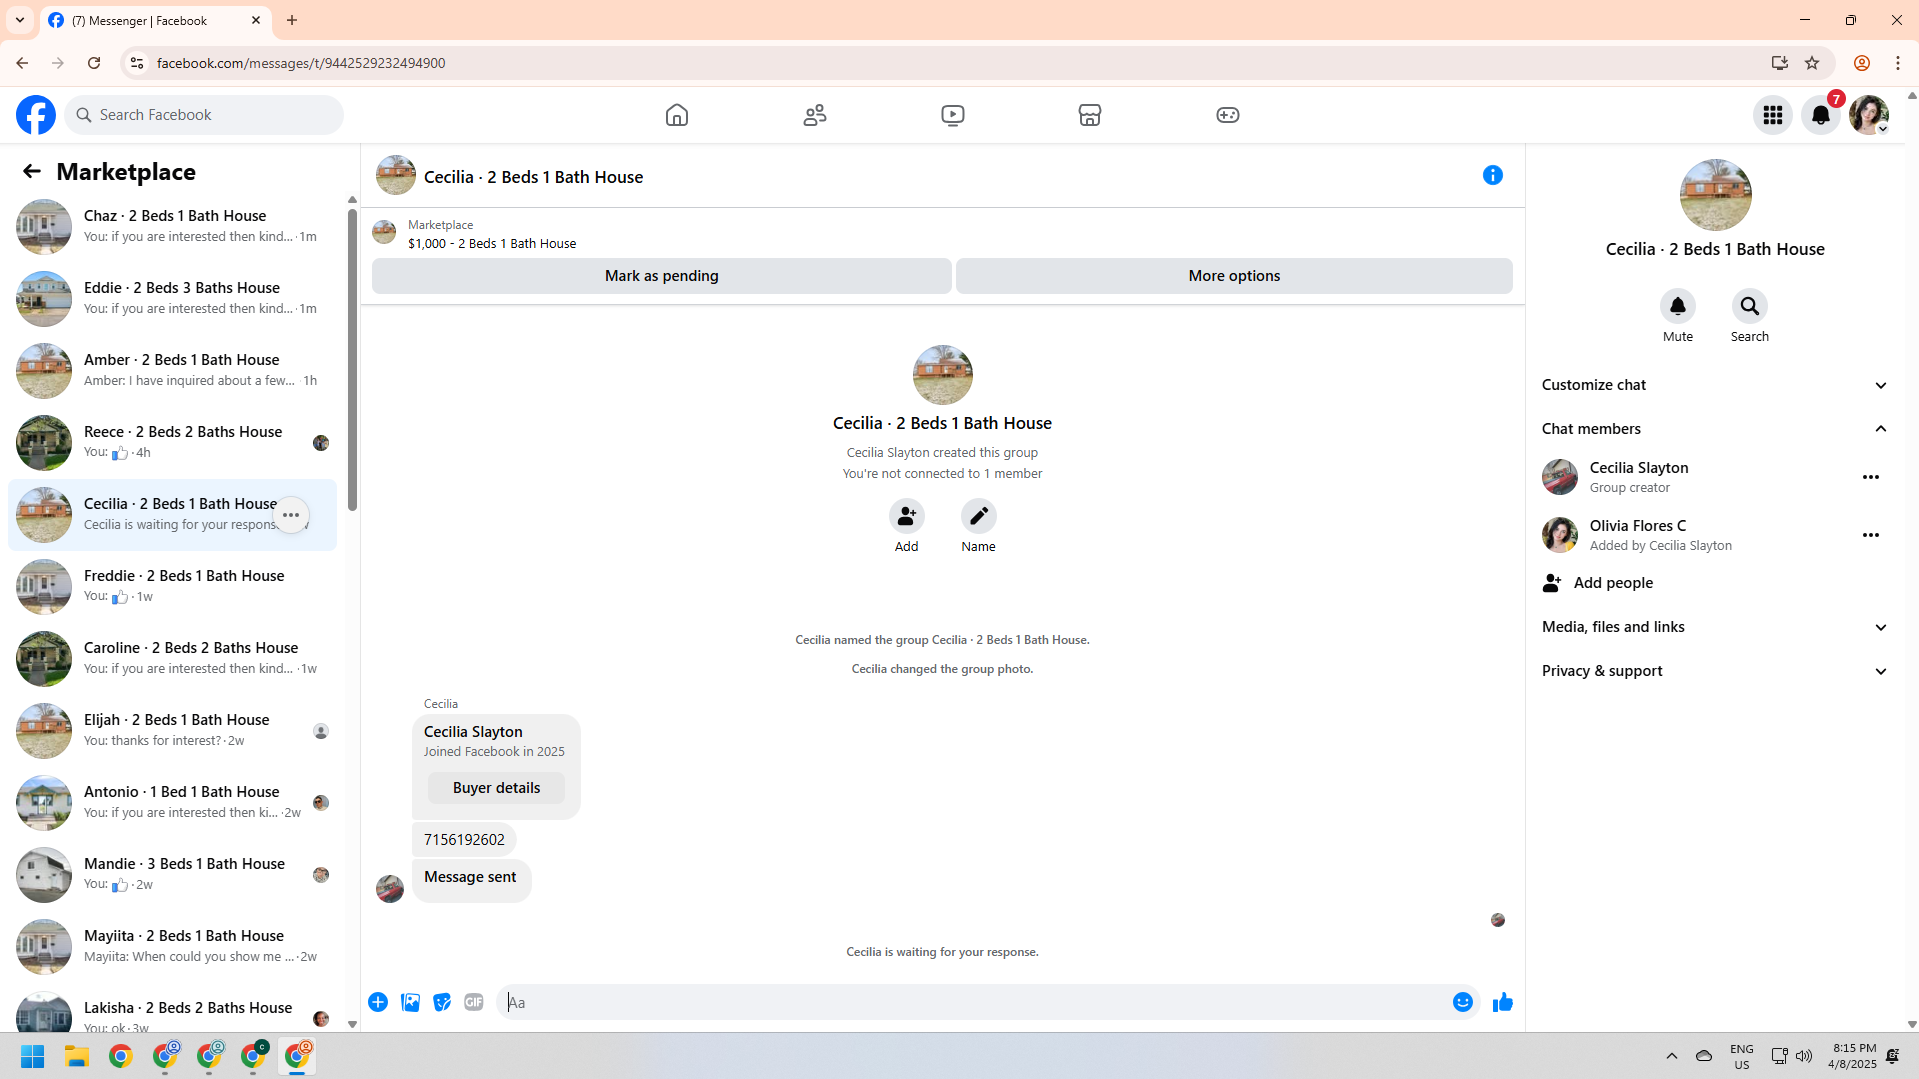1919x1079 pixels.
Task: Click the Aa message input field
Action: pyautogui.click(x=970, y=1002)
